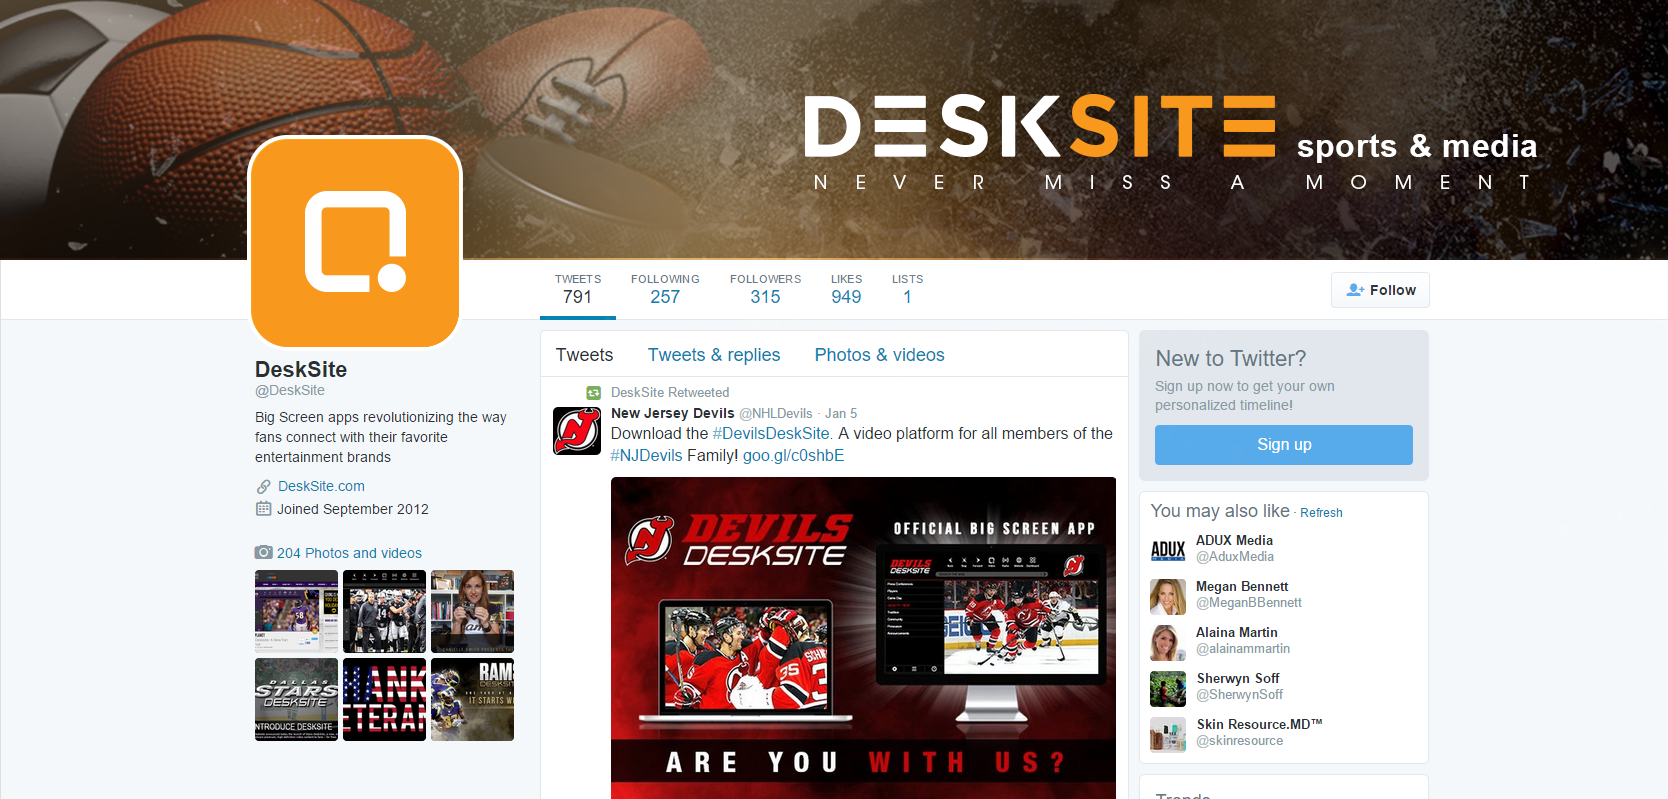Image resolution: width=1668 pixels, height=799 pixels.
Task: Click the camera icon beside 204 Photos and videos
Action: (x=264, y=552)
